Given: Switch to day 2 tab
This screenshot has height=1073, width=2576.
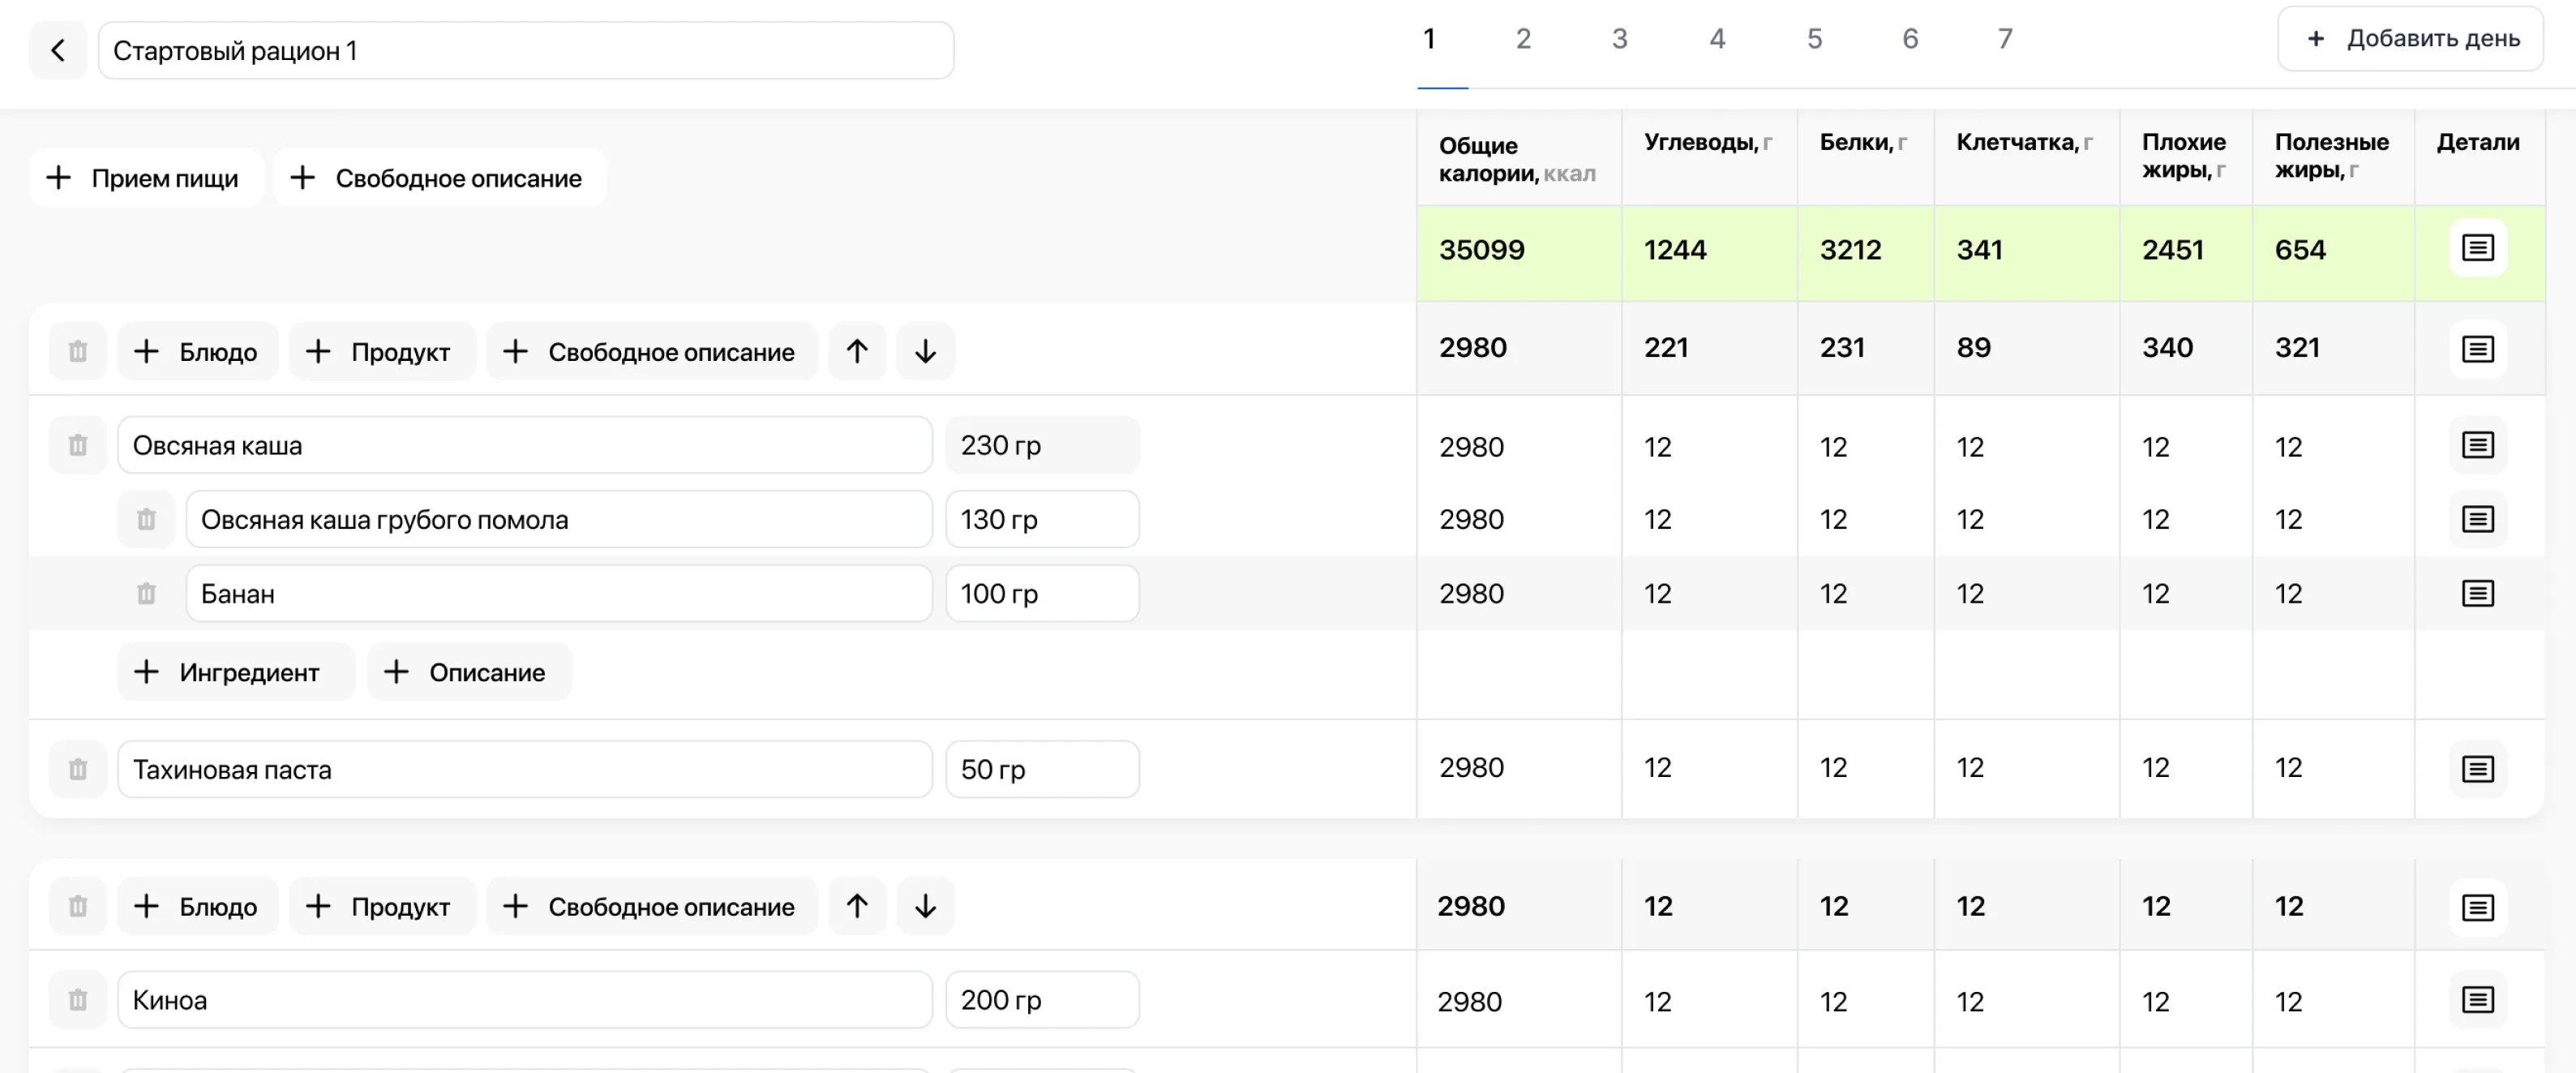Looking at the screenshot, I should click(1523, 40).
